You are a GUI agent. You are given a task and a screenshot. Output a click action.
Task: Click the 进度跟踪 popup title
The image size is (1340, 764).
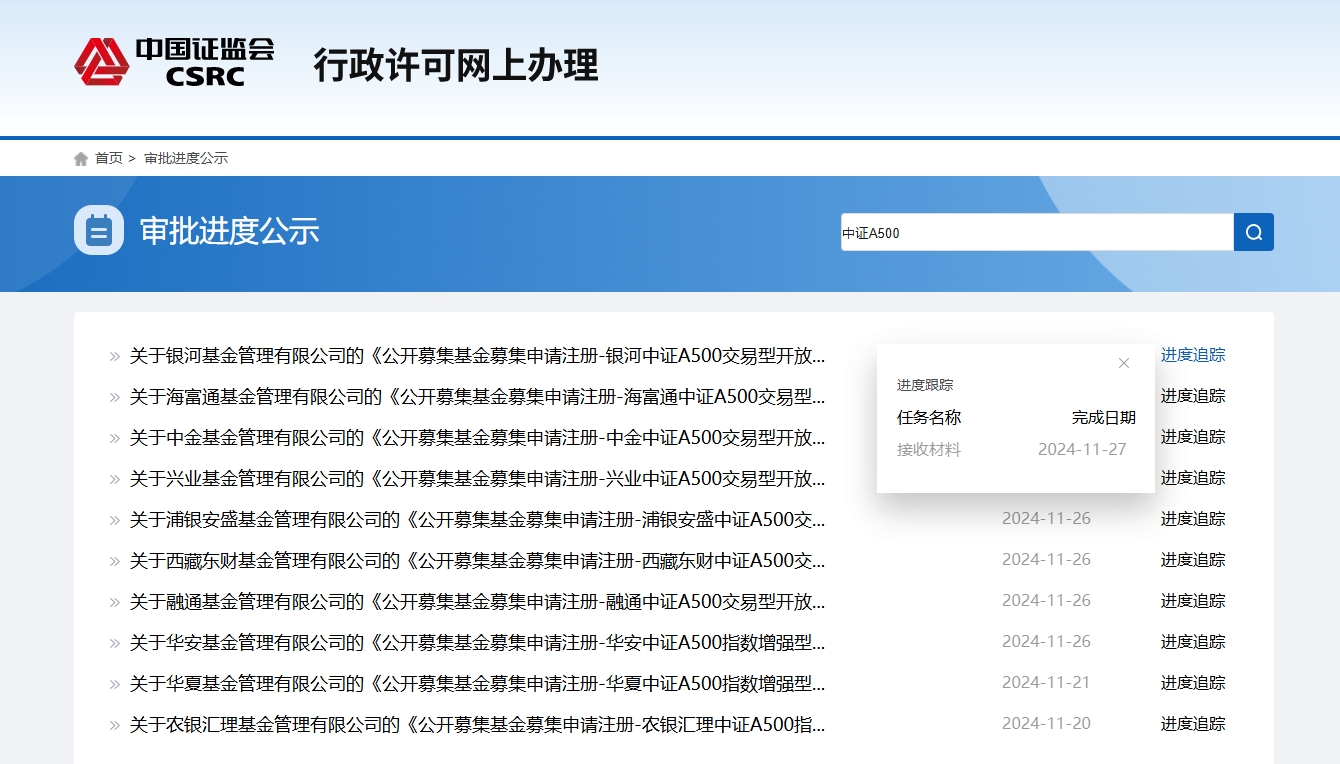pyautogui.click(x=925, y=385)
